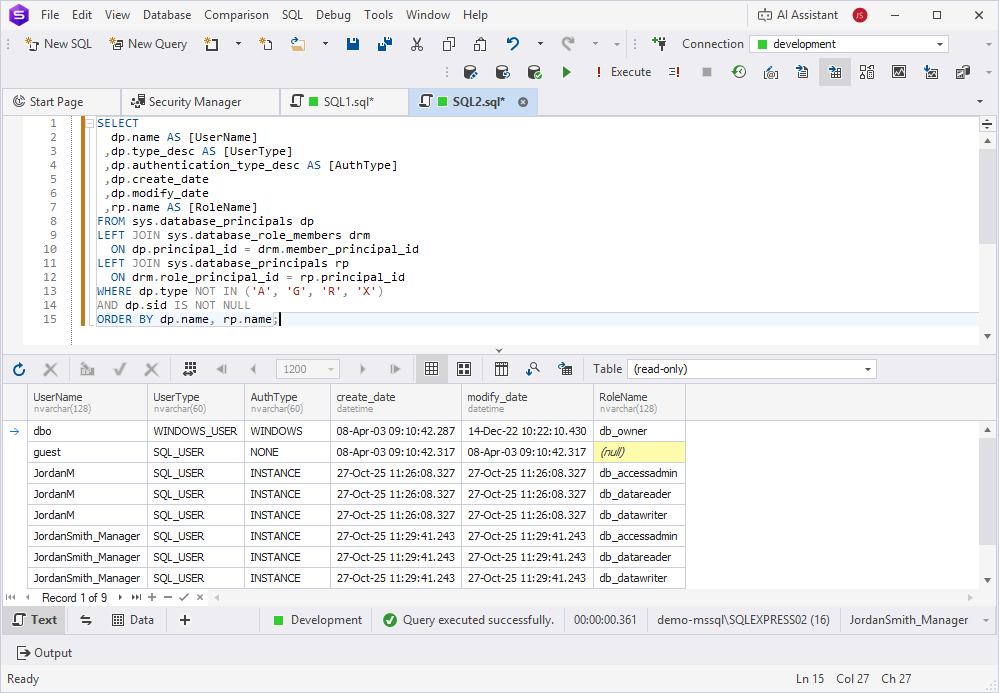Open the development connection dropdown

[848, 44]
